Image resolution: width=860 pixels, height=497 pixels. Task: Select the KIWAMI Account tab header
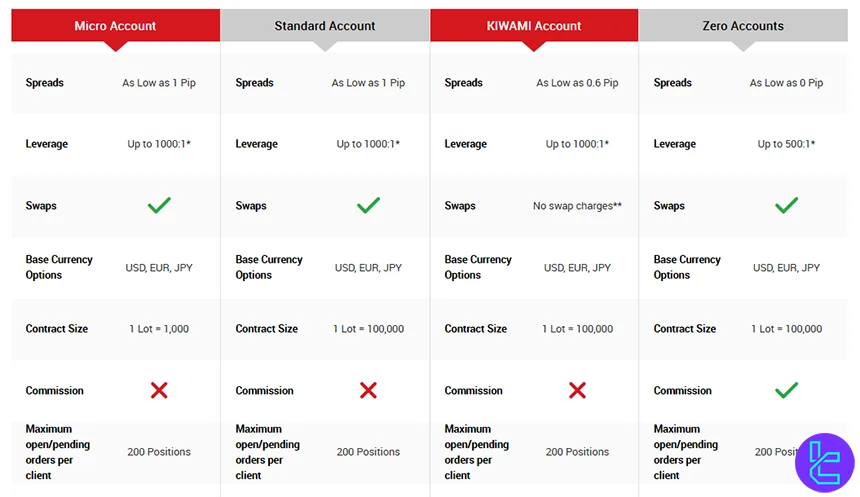(x=534, y=26)
